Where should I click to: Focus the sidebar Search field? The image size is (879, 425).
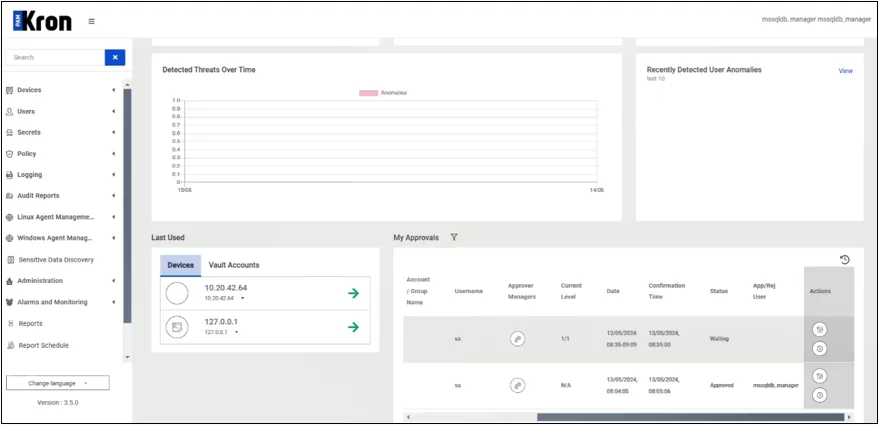[55, 57]
